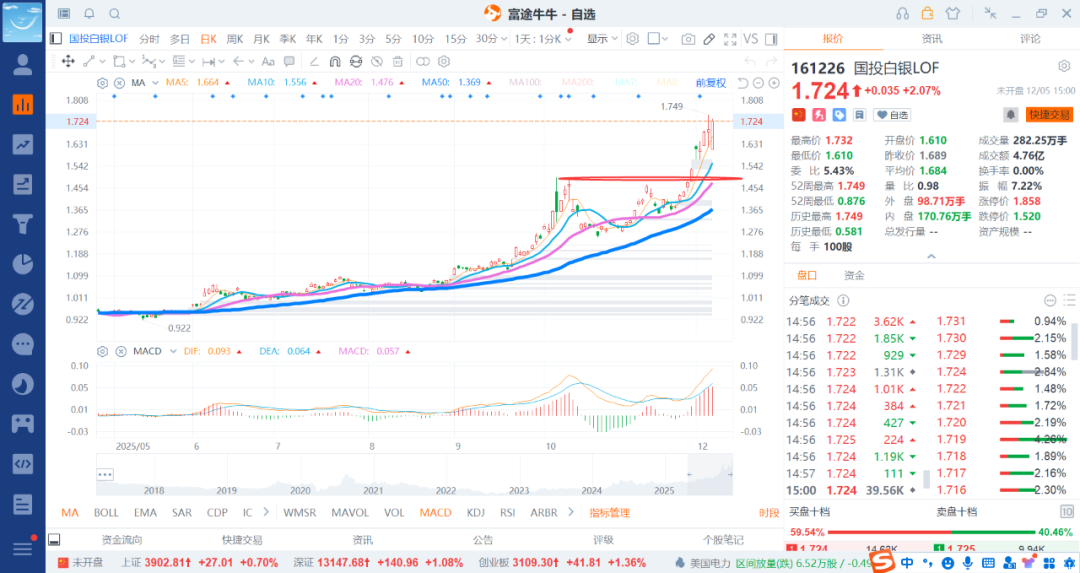
Task: Select the move crosshair drawing tool
Action: point(68,61)
